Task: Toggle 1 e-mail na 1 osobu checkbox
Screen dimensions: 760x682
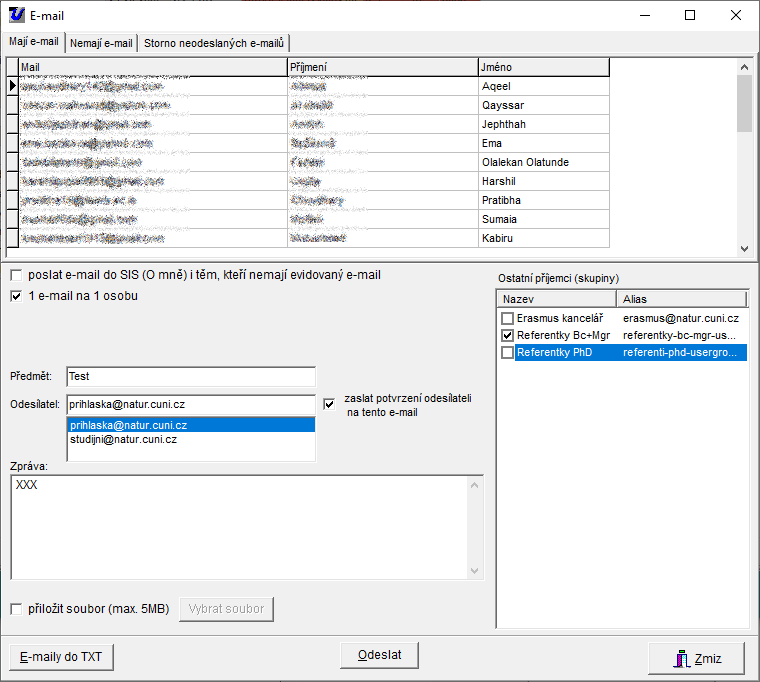Action: (x=16, y=296)
